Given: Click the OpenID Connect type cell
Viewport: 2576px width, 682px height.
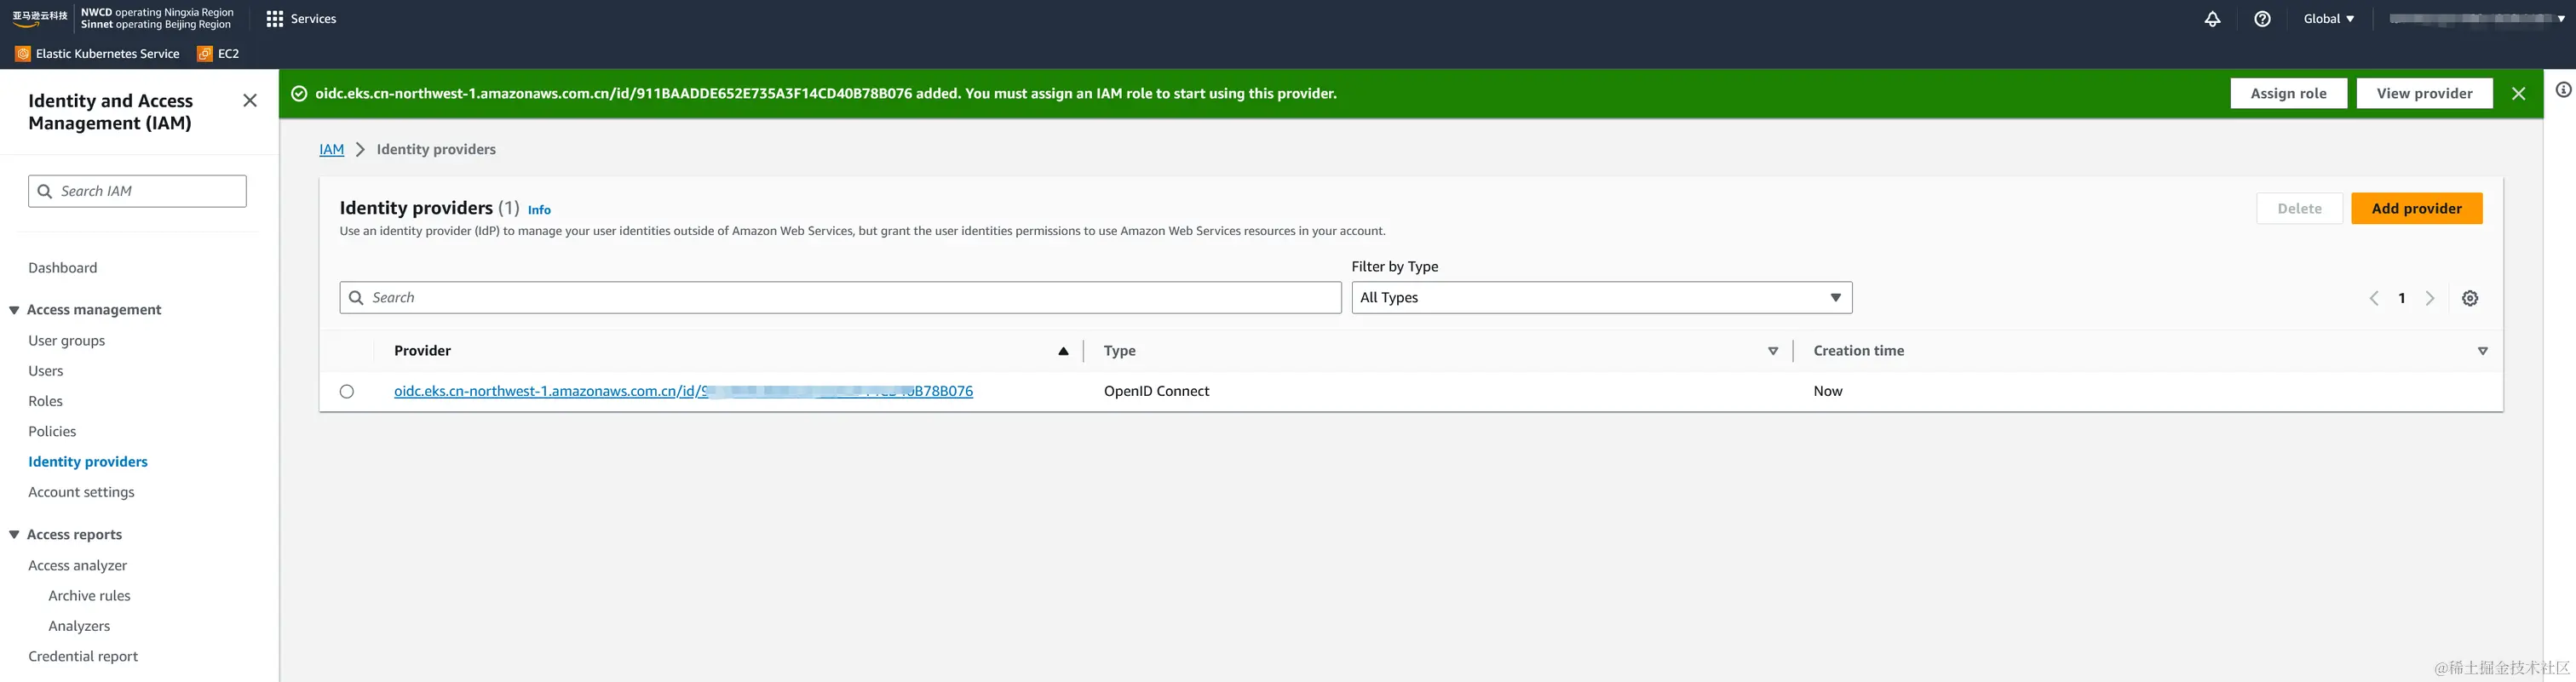Looking at the screenshot, I should tap(1156, 392).
